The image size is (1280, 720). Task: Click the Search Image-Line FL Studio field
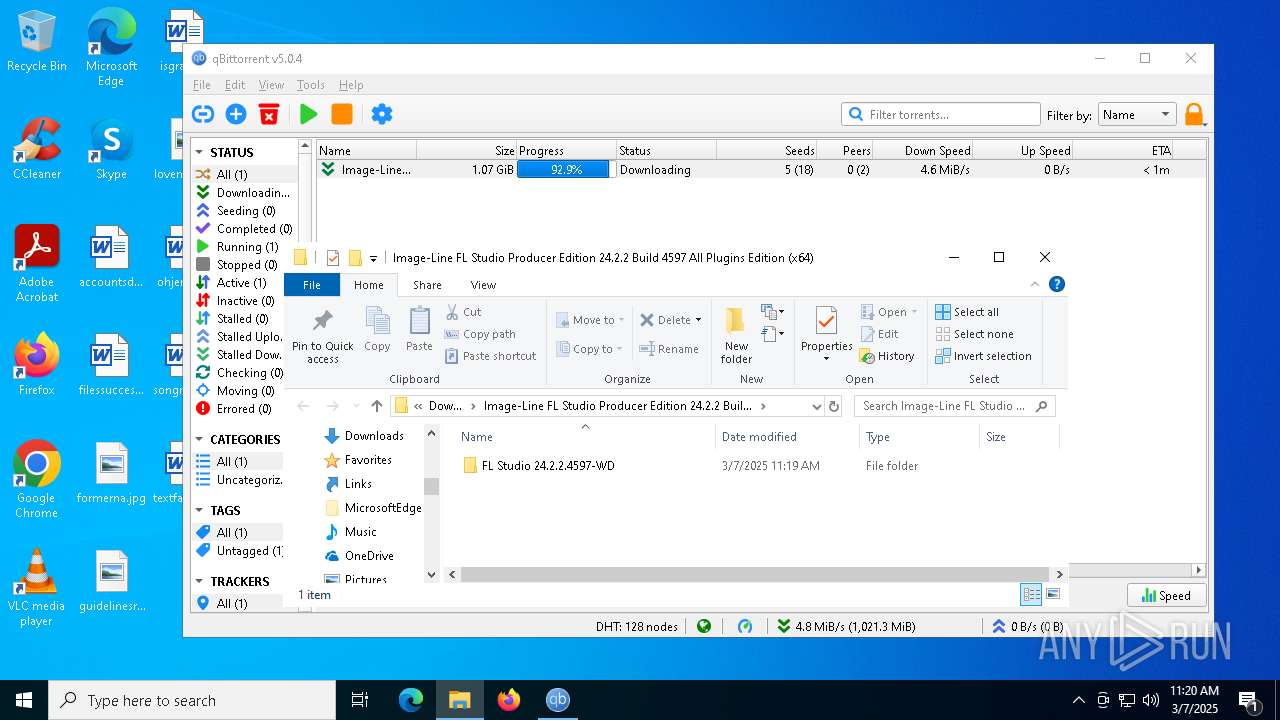954,406
